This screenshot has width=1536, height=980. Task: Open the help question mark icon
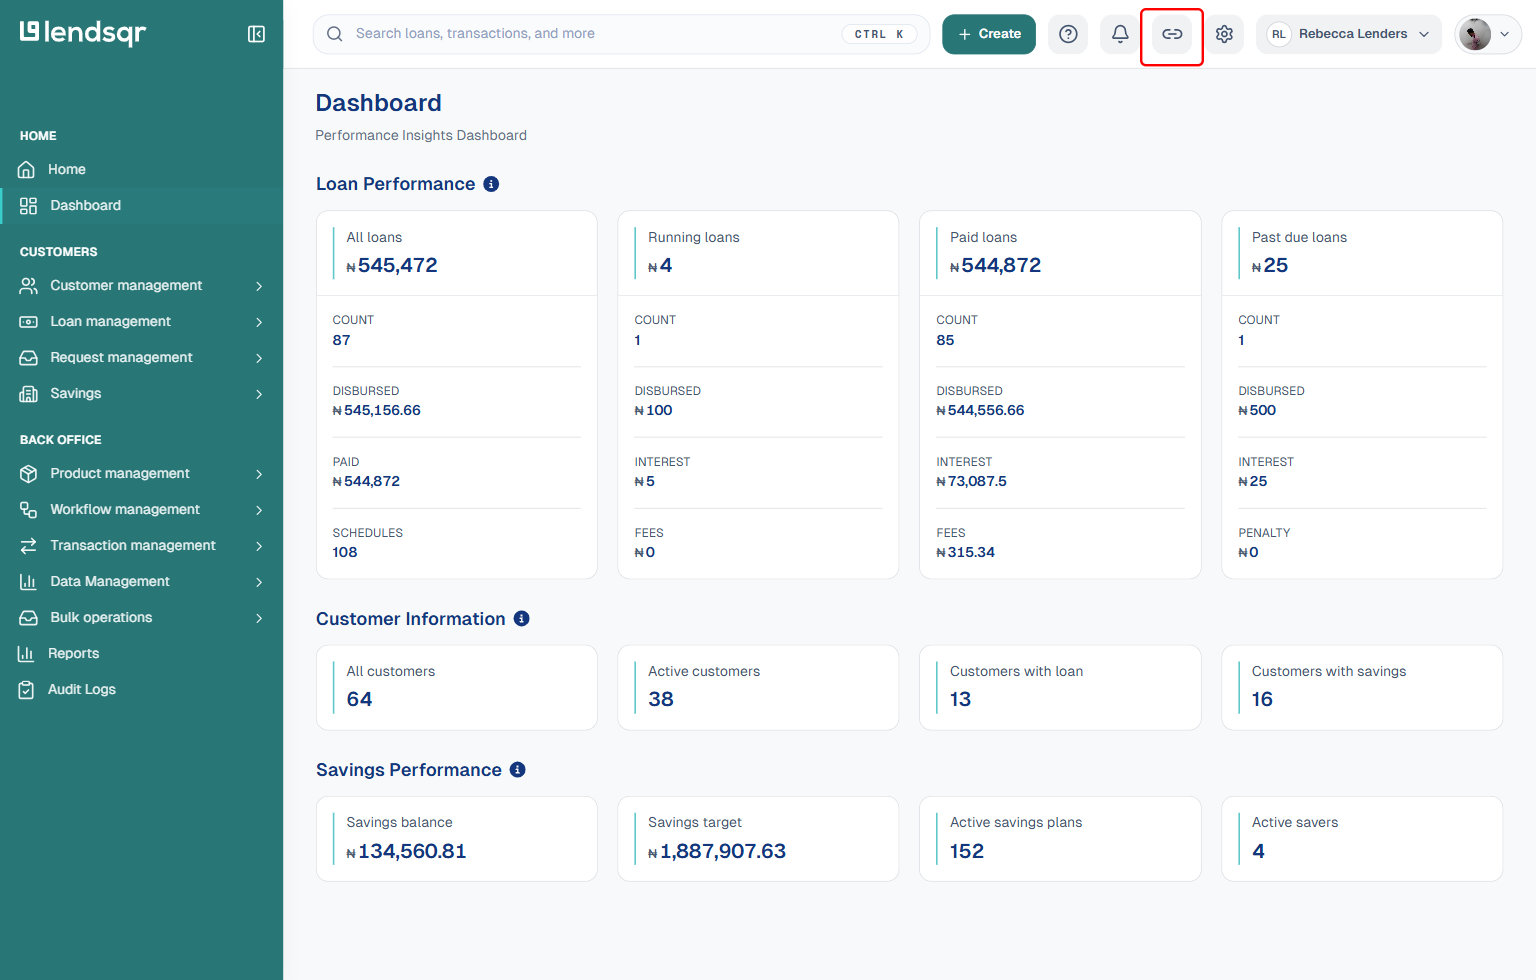pos(1068,34)
